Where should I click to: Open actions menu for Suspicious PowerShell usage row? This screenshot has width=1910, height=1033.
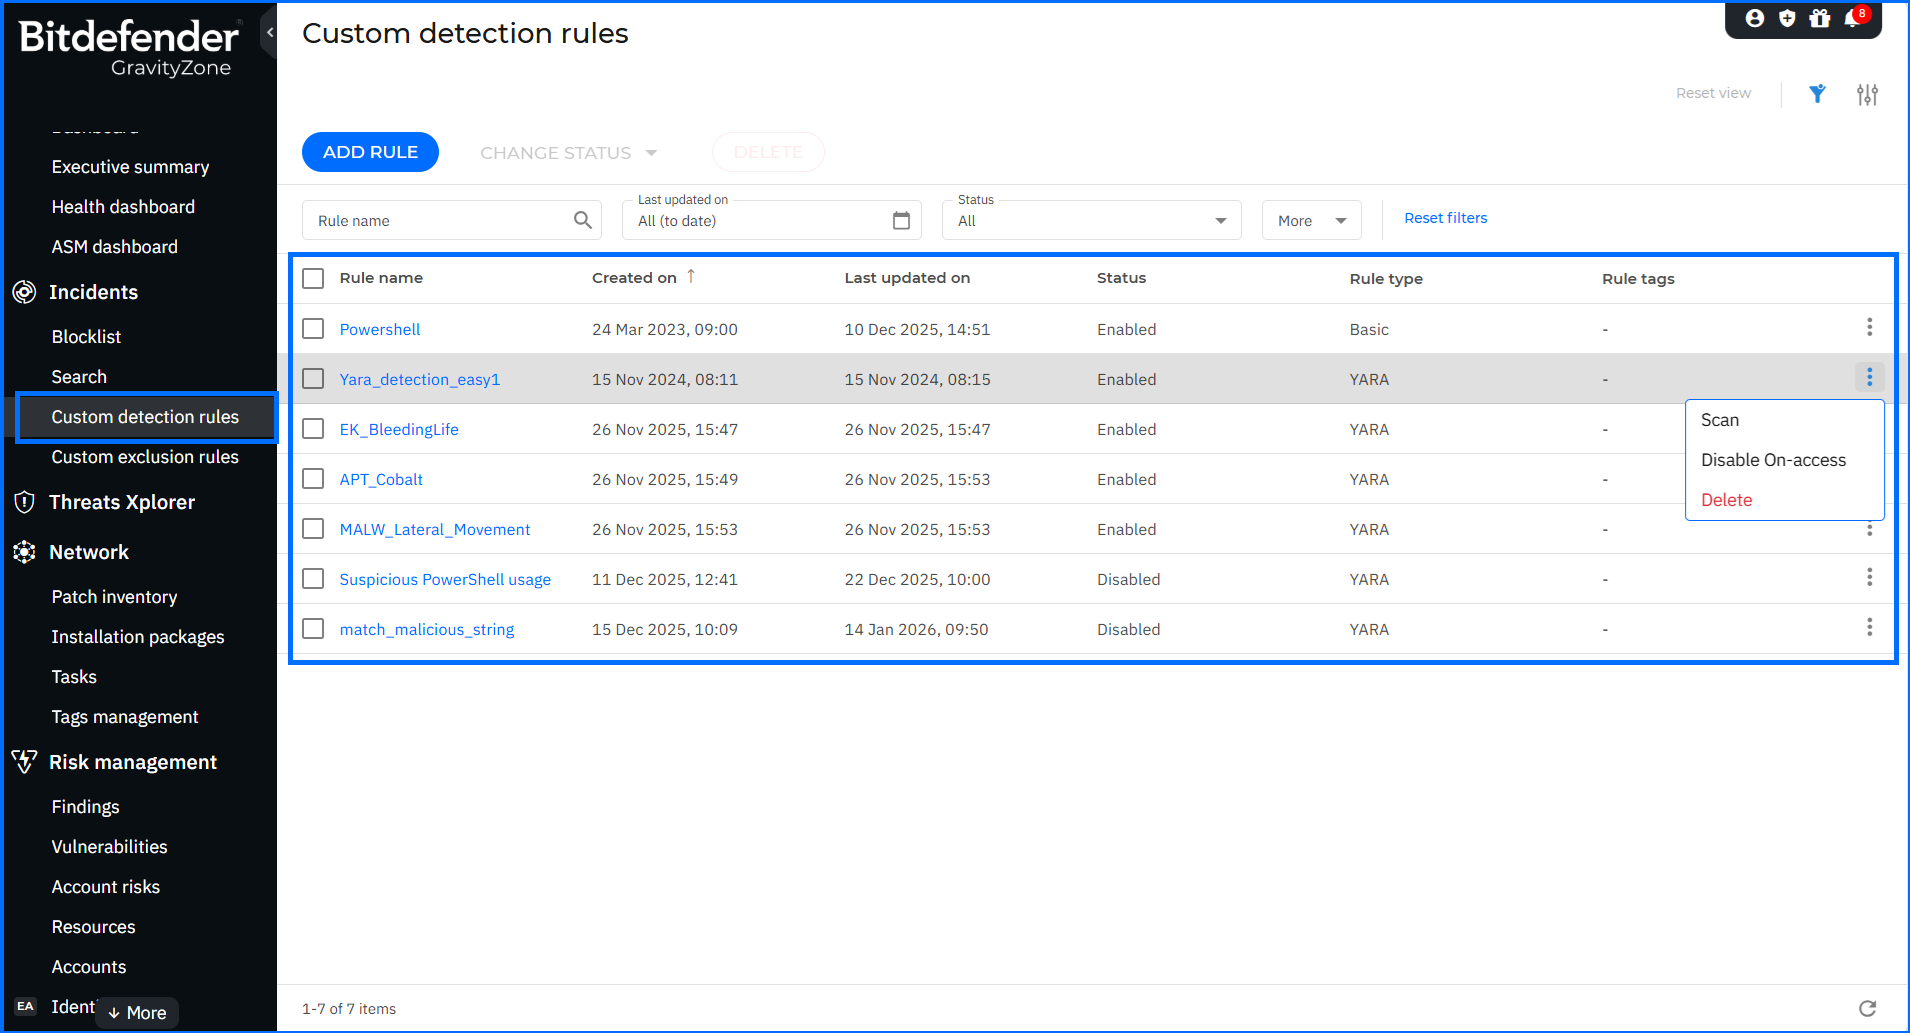1869,578
